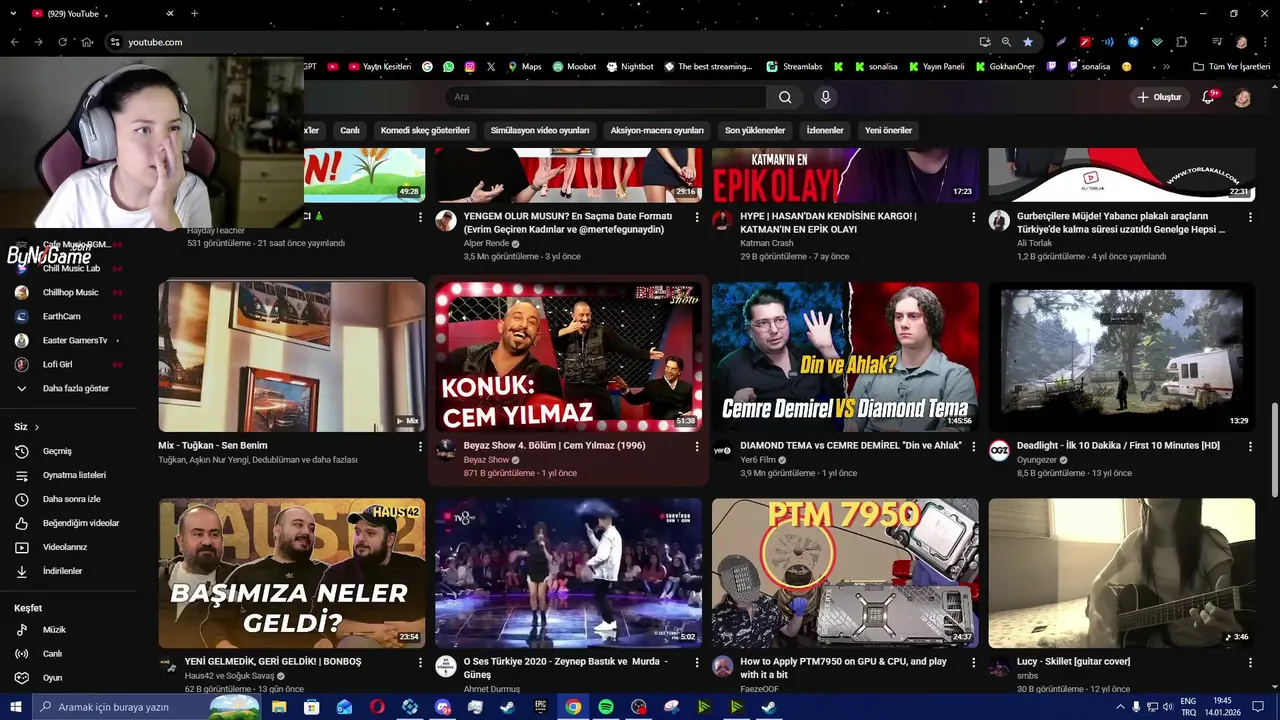
Task: Open options menu for Beyaz Show video
Action: (697, 446)
